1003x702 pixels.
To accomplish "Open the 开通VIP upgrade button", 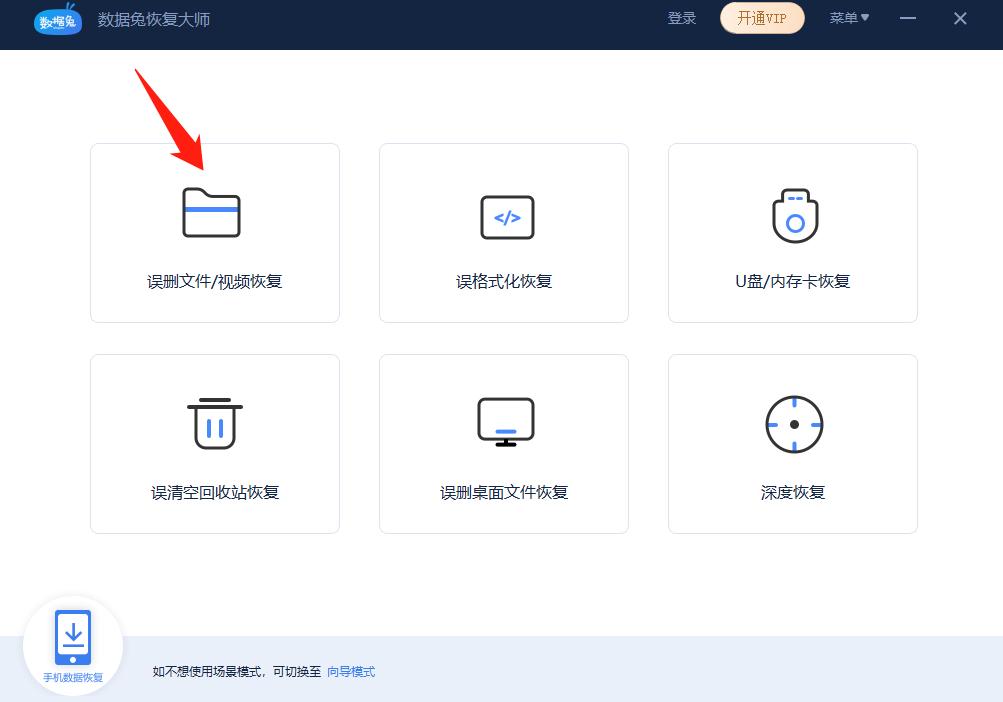I will click(762, 18).
